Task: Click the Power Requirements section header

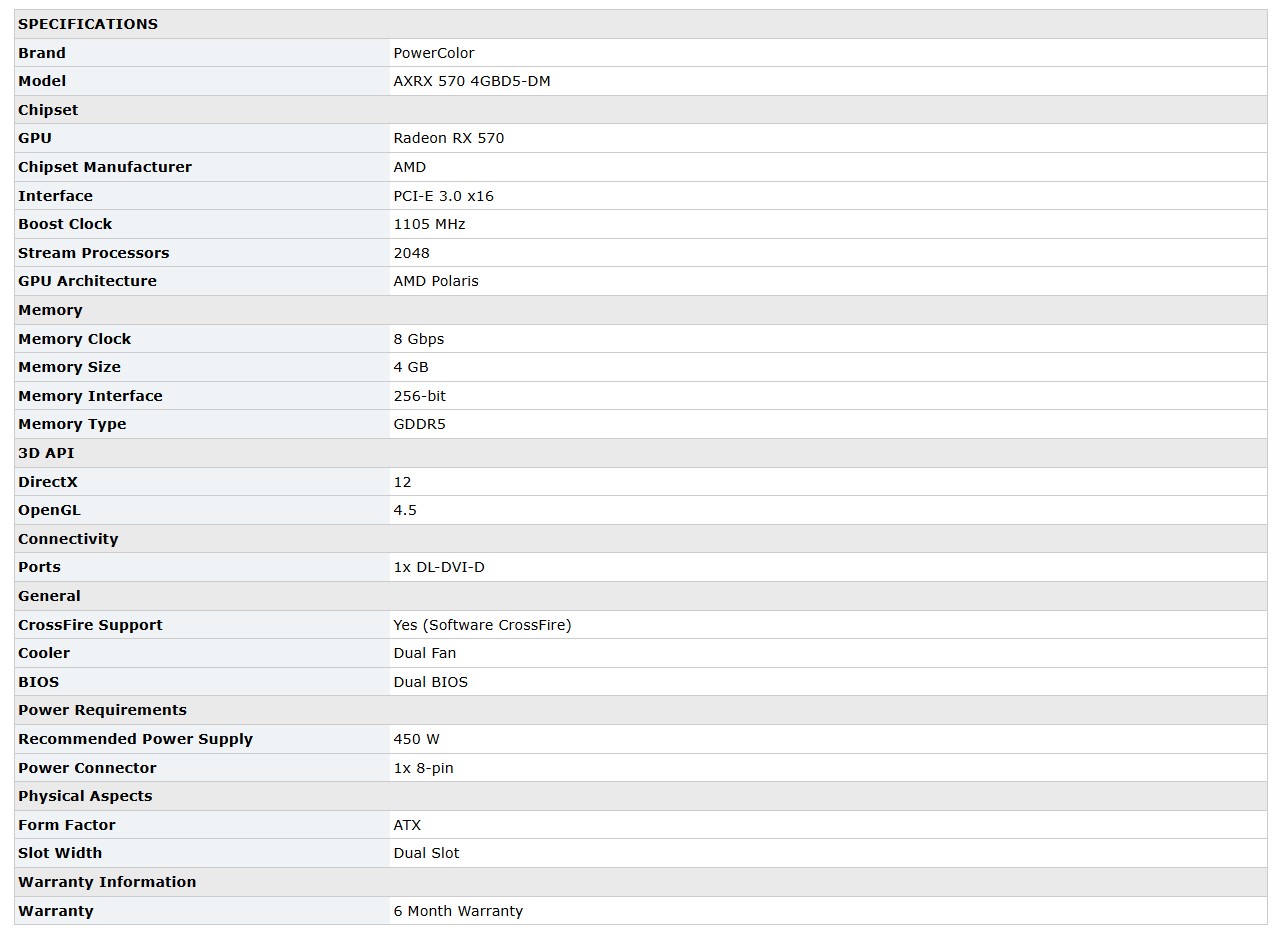Action: pos(640,710)
